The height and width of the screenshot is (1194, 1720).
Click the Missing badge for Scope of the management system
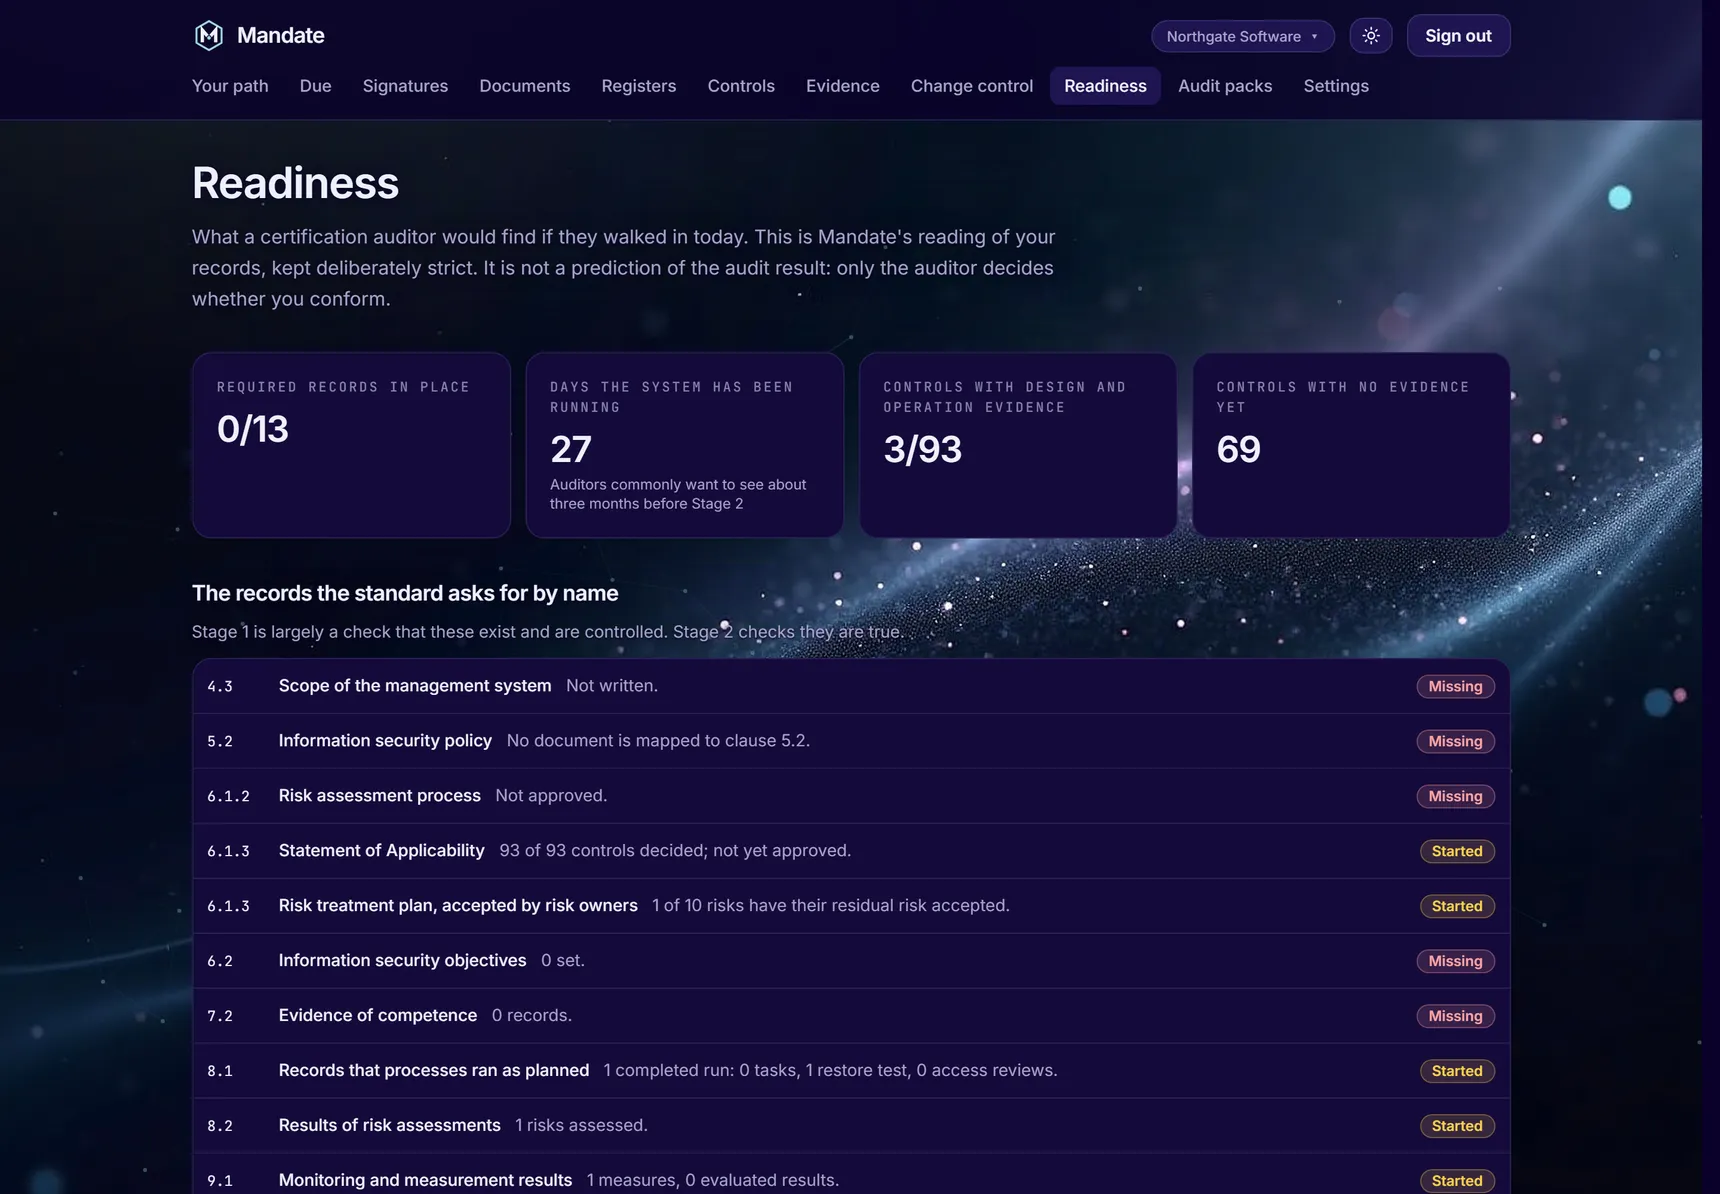click(1455, 686)
